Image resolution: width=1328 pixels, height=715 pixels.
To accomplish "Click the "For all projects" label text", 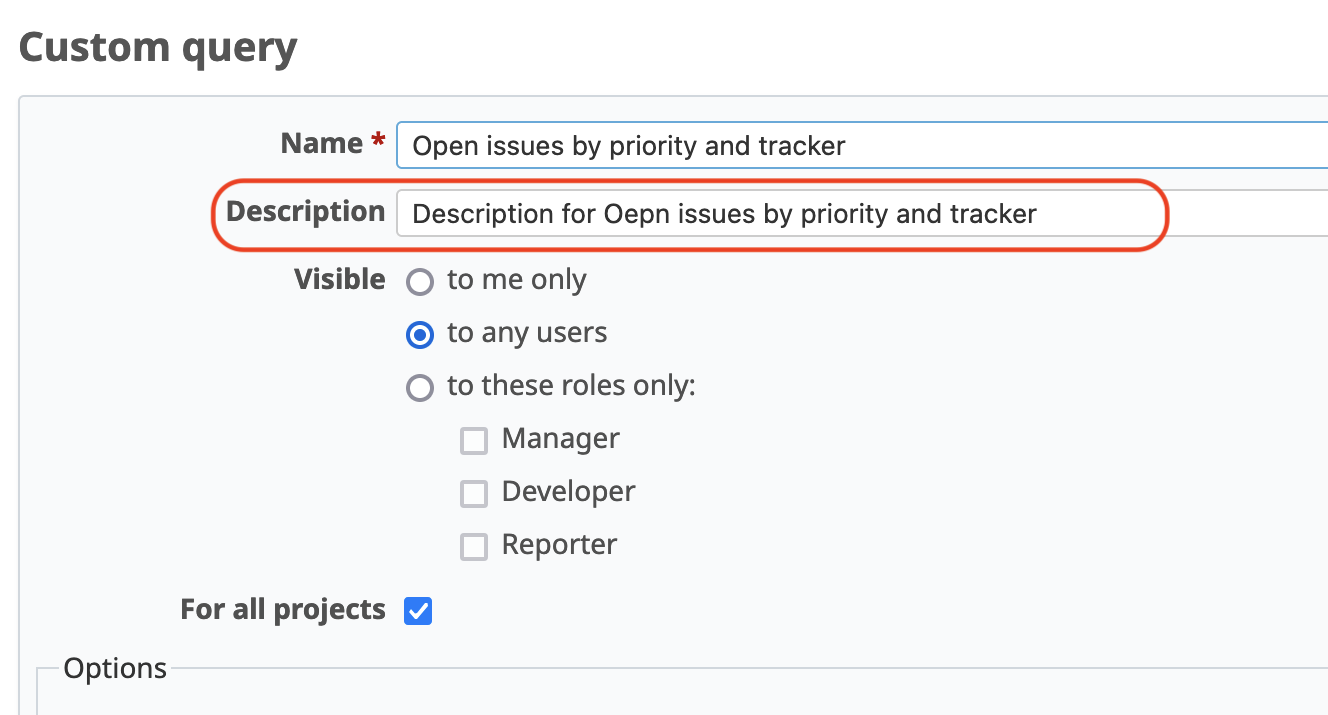I will 282,610.
